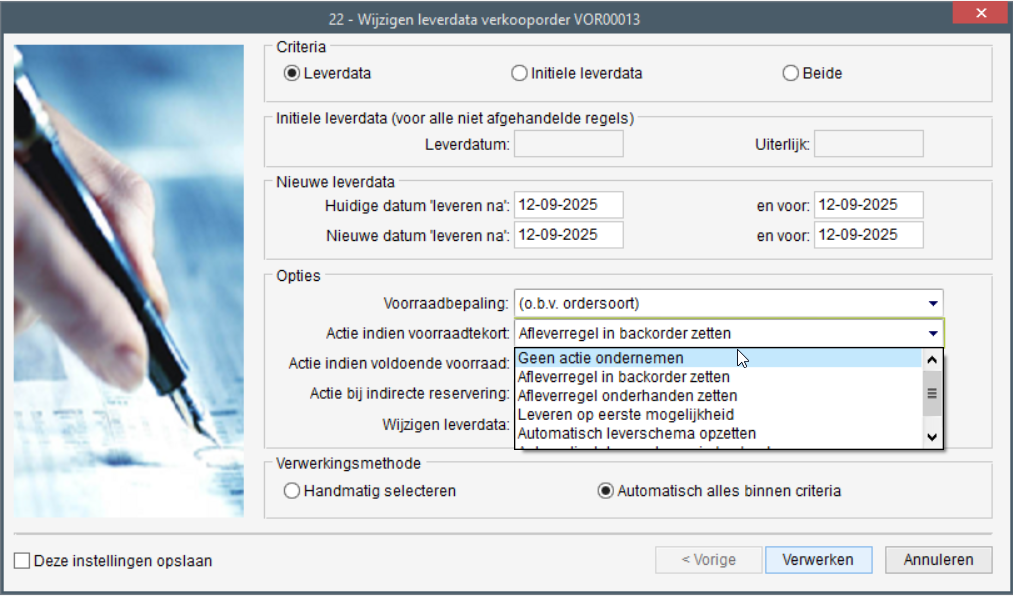Edit Nieuwe datum 'en voor' field

pos(868,235)
